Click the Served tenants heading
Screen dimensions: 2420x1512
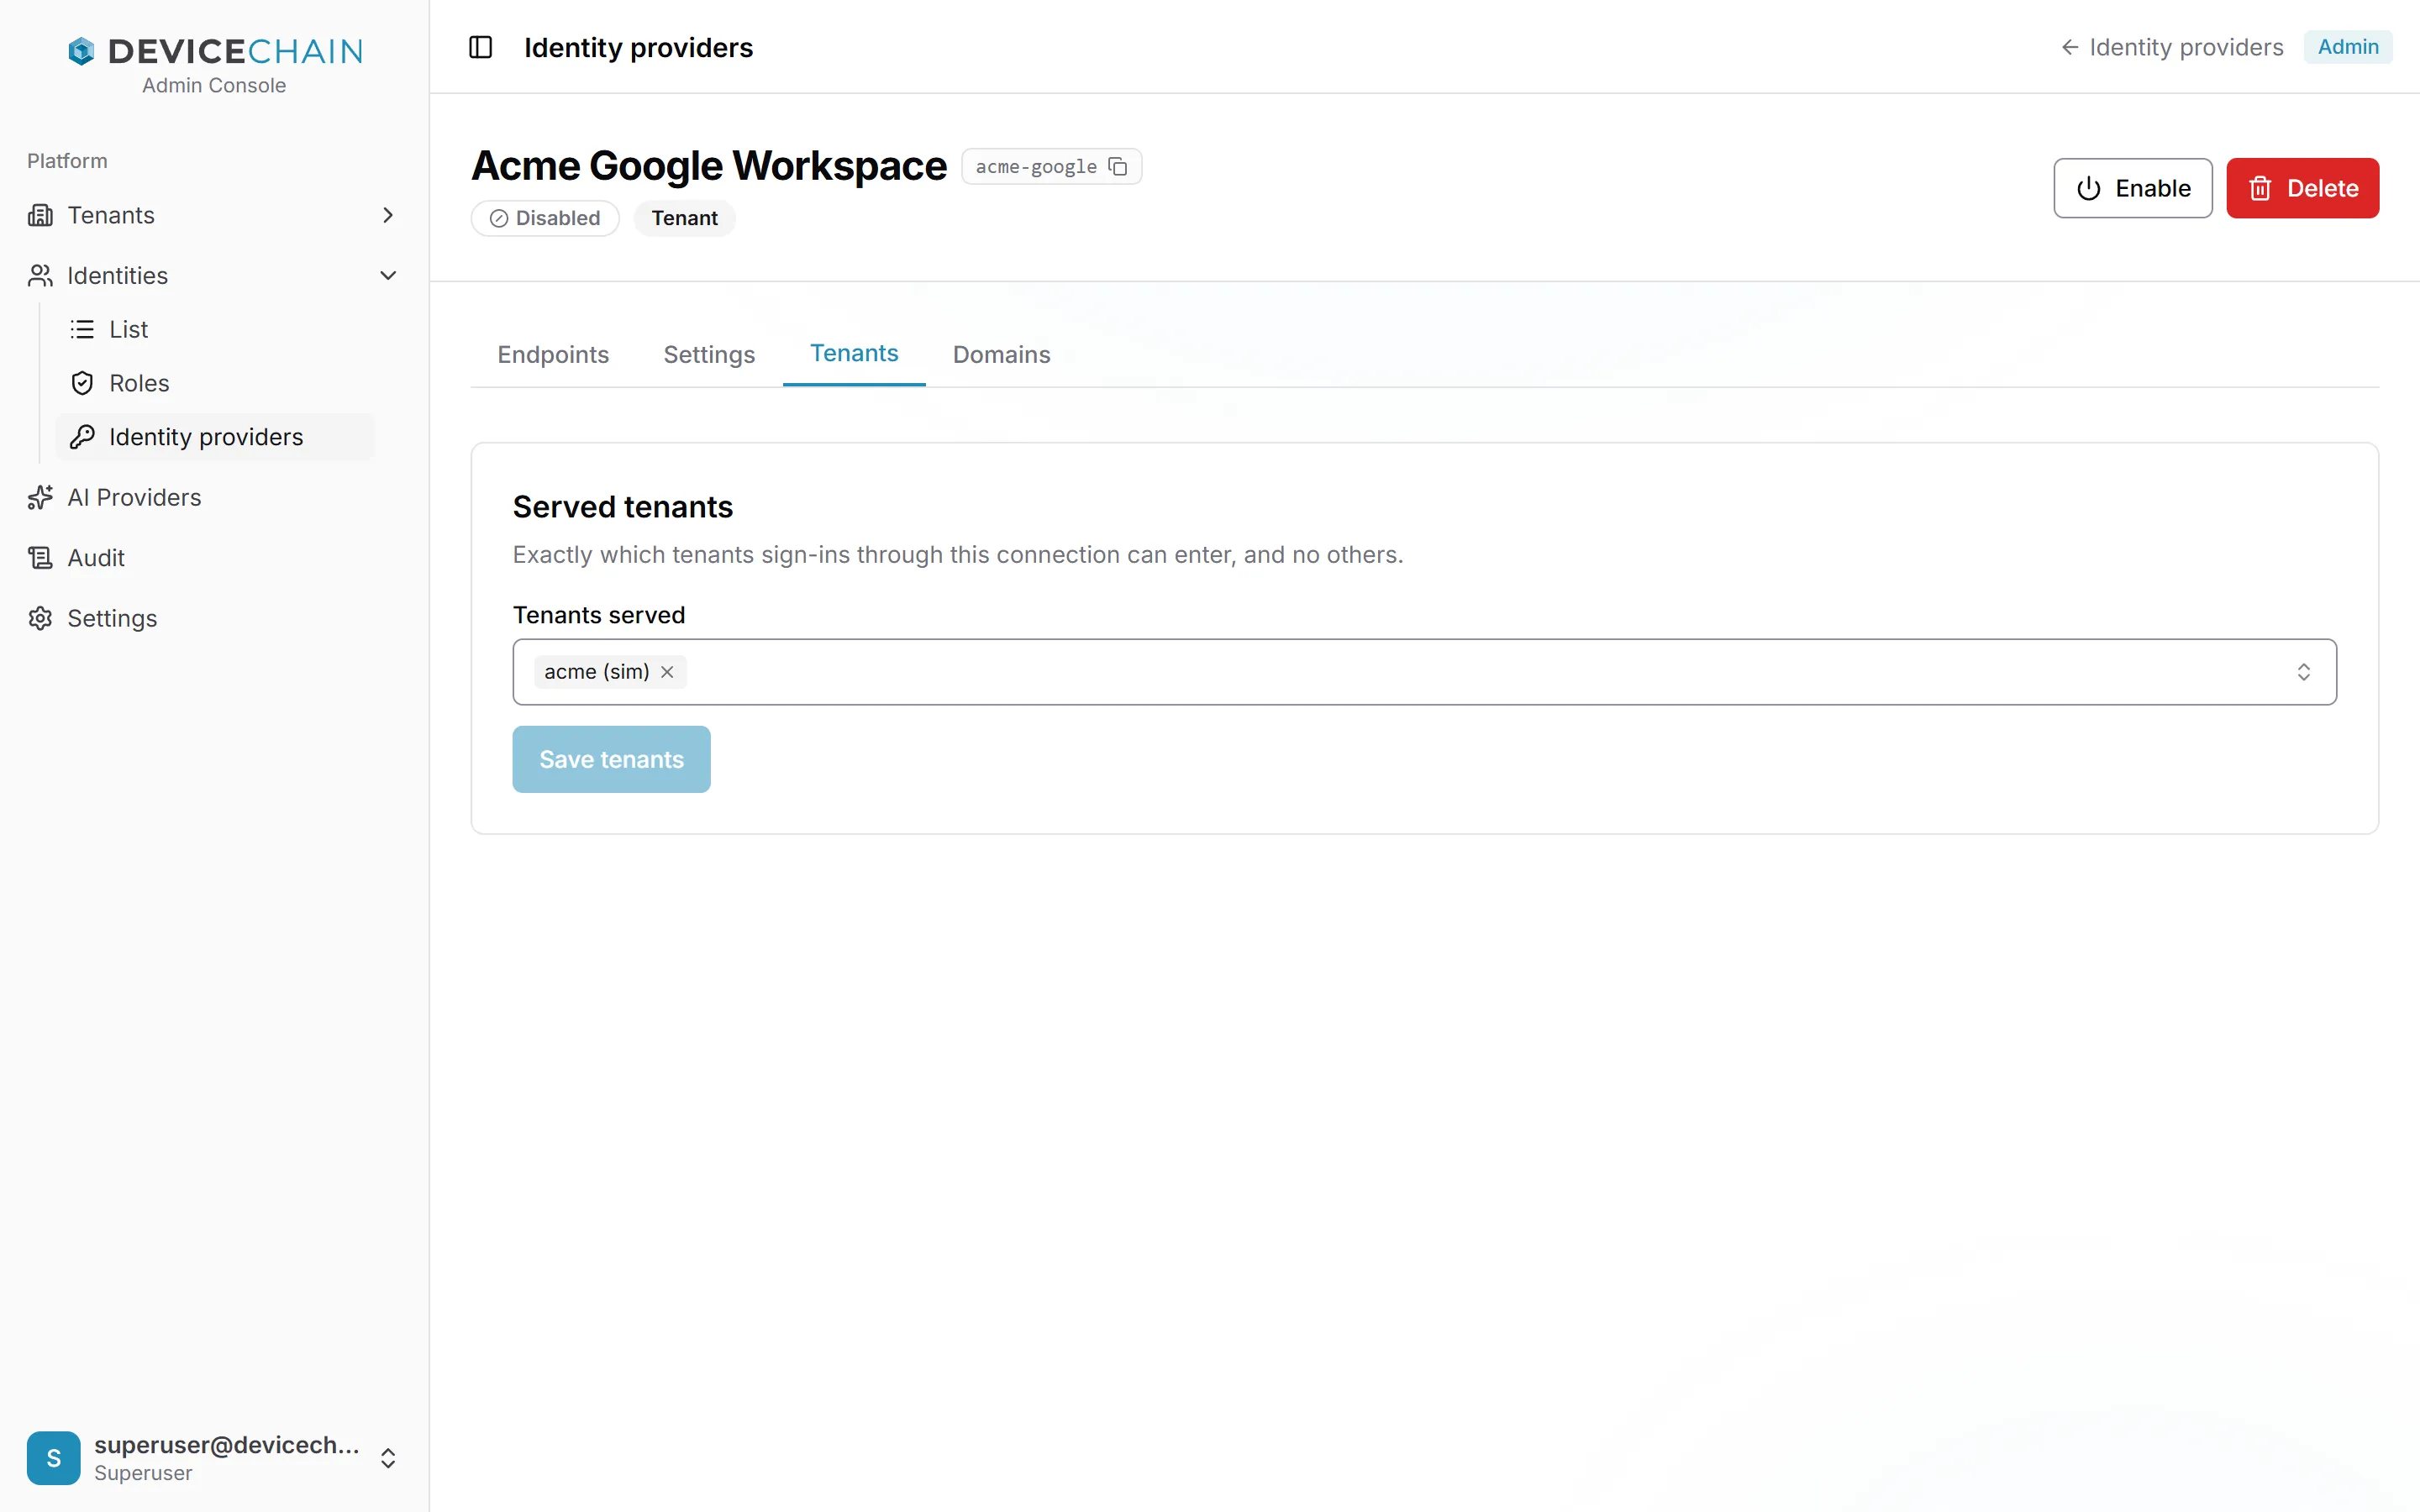tap(623, 507)
